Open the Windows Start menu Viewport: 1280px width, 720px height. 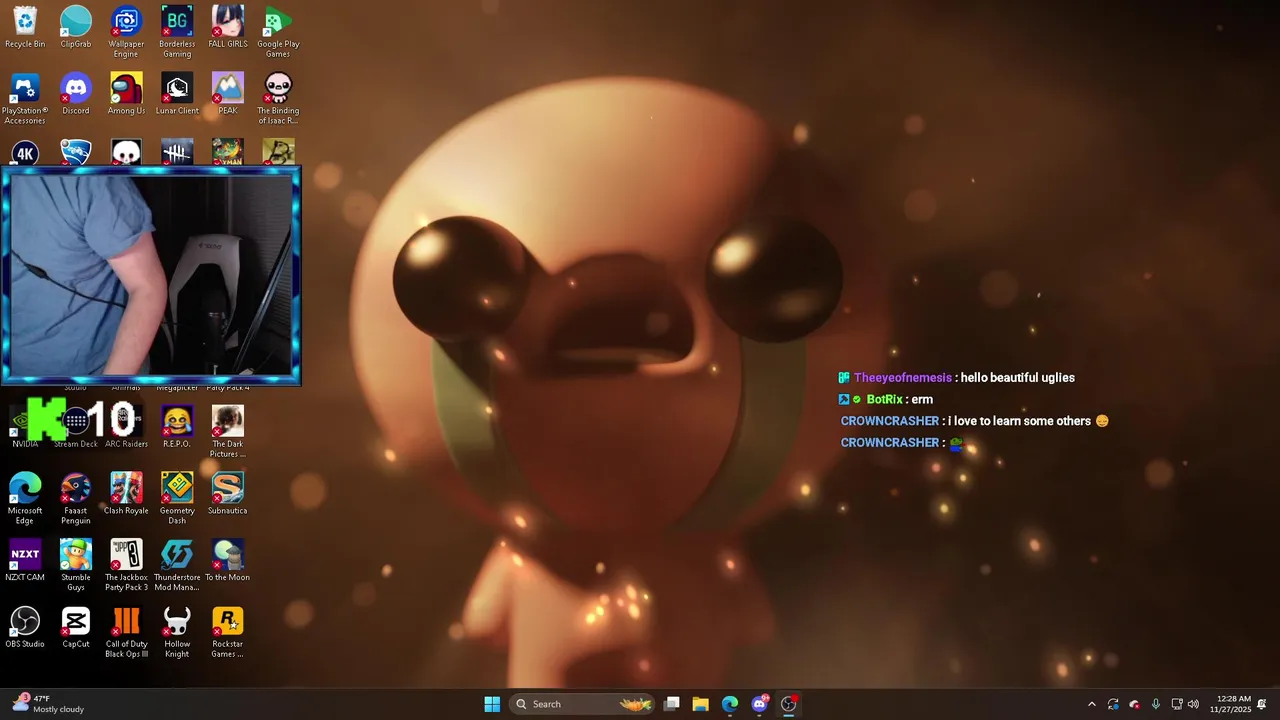pyautogui.click(x=492, y=704)
